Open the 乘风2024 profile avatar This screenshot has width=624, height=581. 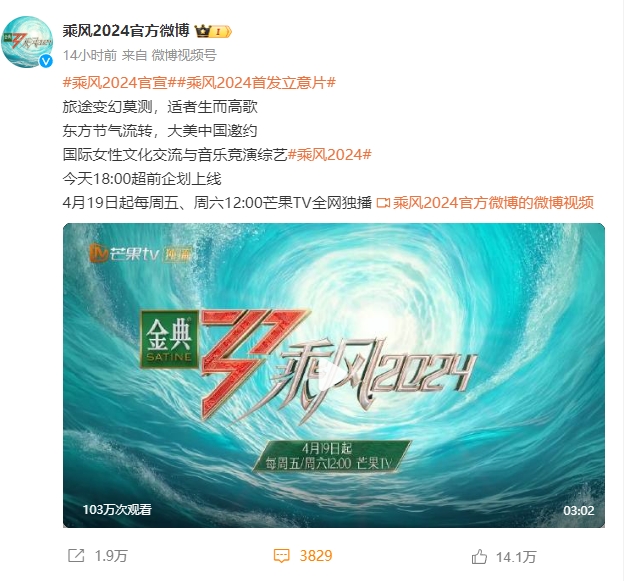point(27,41)
